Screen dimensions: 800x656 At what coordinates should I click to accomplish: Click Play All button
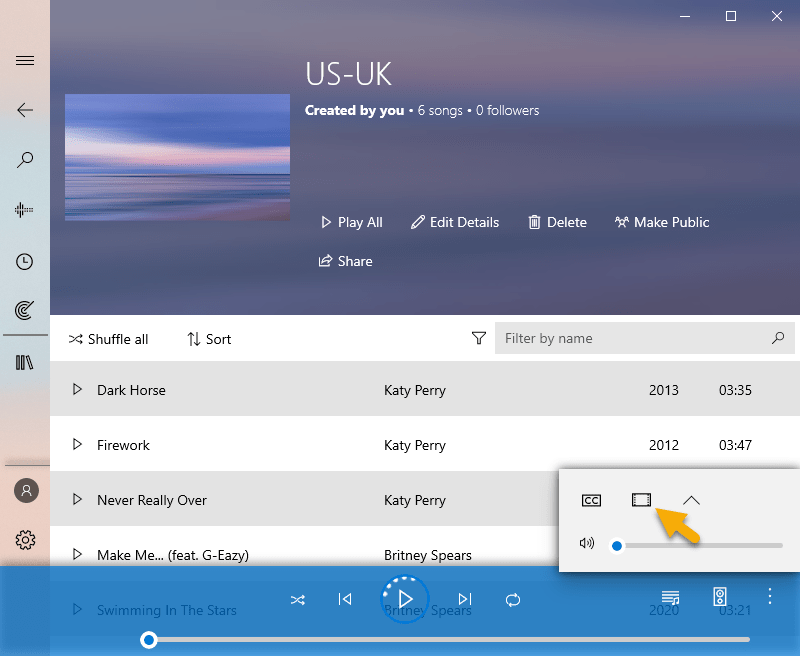pos(351,222)
